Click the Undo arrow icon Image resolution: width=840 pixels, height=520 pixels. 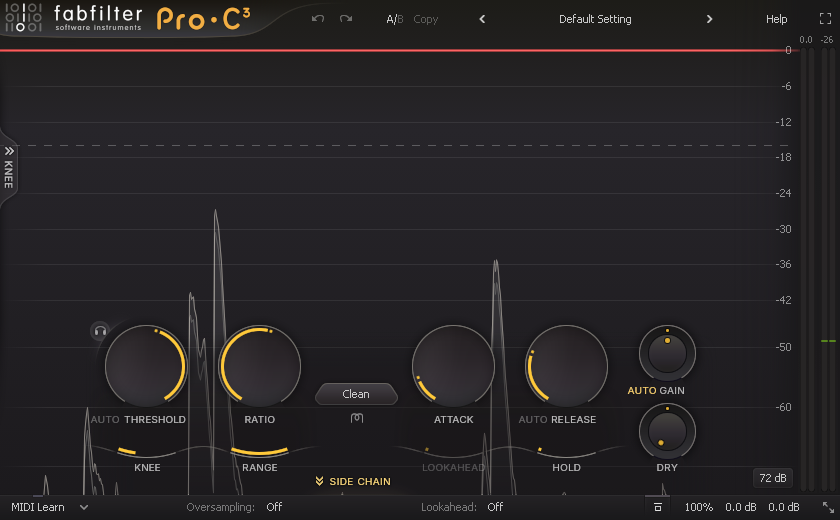pos(318,19)
